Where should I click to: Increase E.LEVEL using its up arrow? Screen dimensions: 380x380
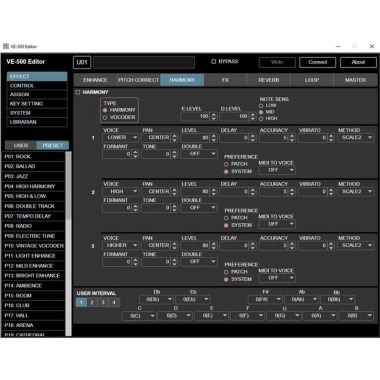click(214, 114)
